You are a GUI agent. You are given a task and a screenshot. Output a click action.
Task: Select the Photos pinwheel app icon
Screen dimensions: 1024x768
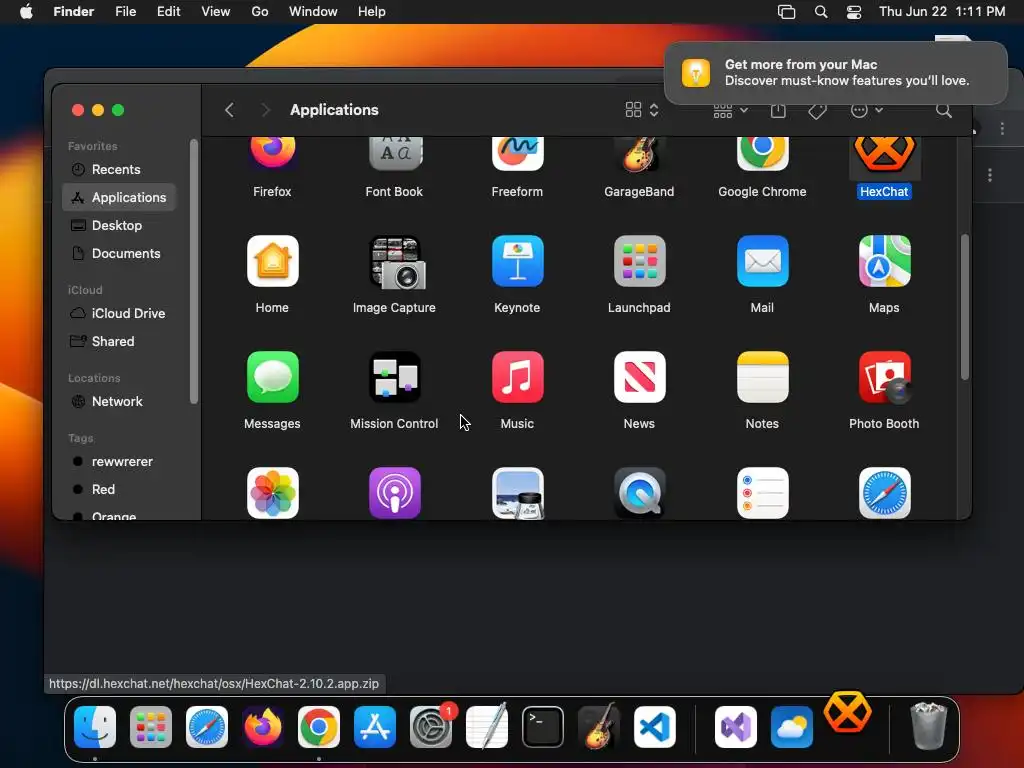pos(272,493)
